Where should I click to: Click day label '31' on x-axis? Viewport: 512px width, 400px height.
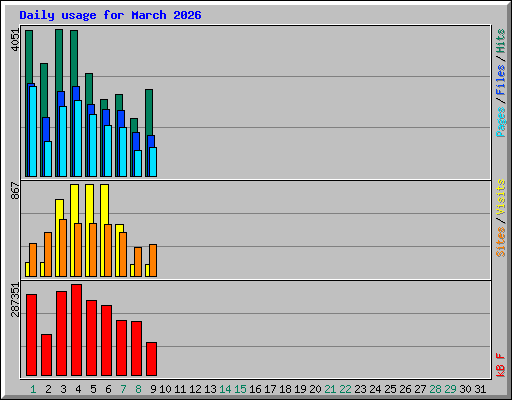point(480,389)
